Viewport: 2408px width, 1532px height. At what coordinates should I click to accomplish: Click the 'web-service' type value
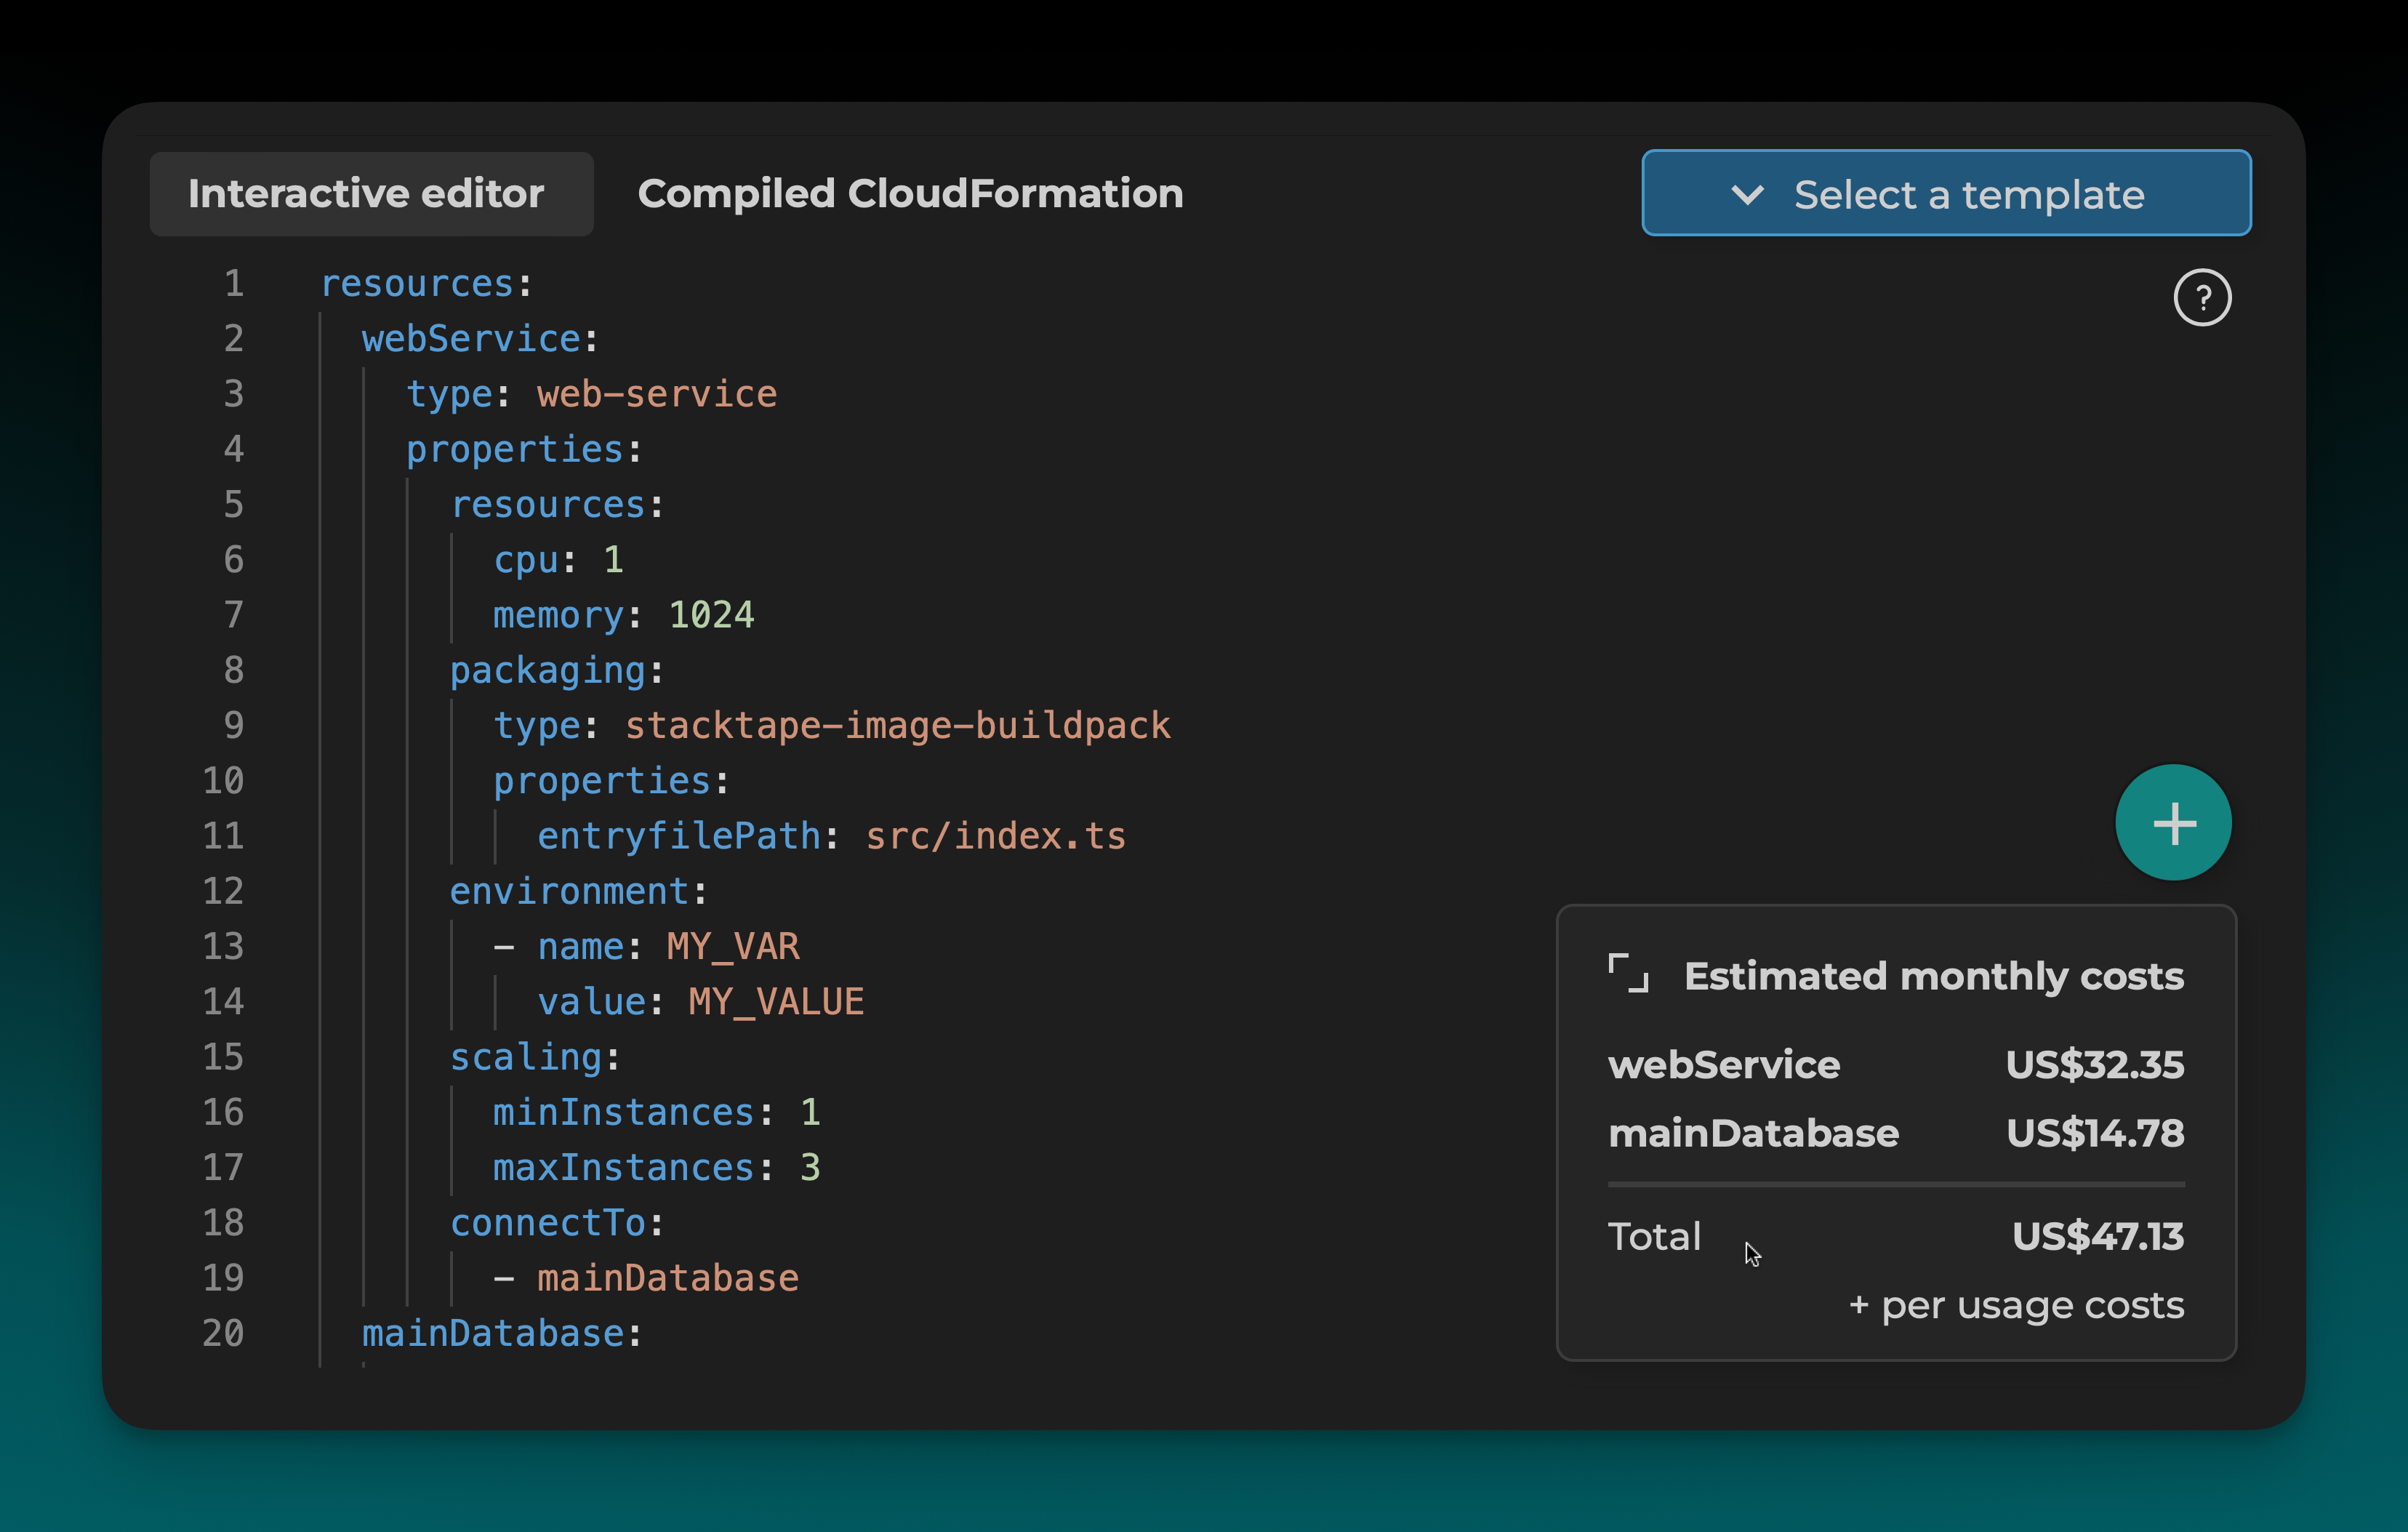click(657, 394)
